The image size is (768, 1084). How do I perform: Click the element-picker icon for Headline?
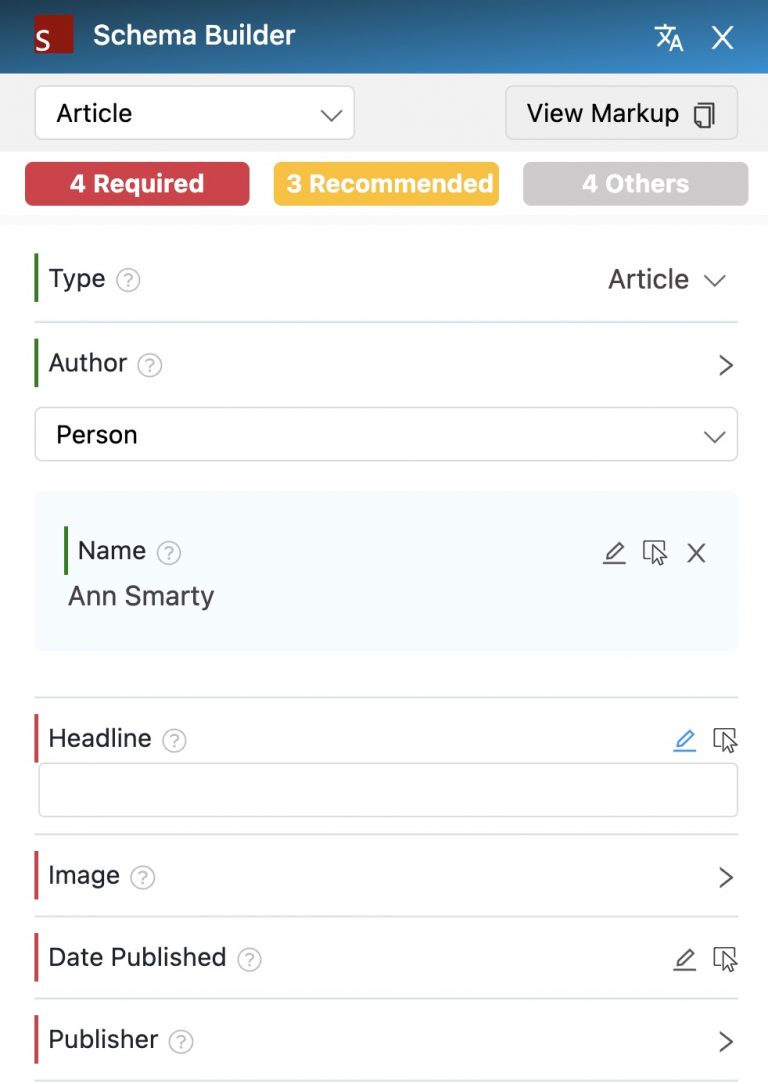pos(727,740)
